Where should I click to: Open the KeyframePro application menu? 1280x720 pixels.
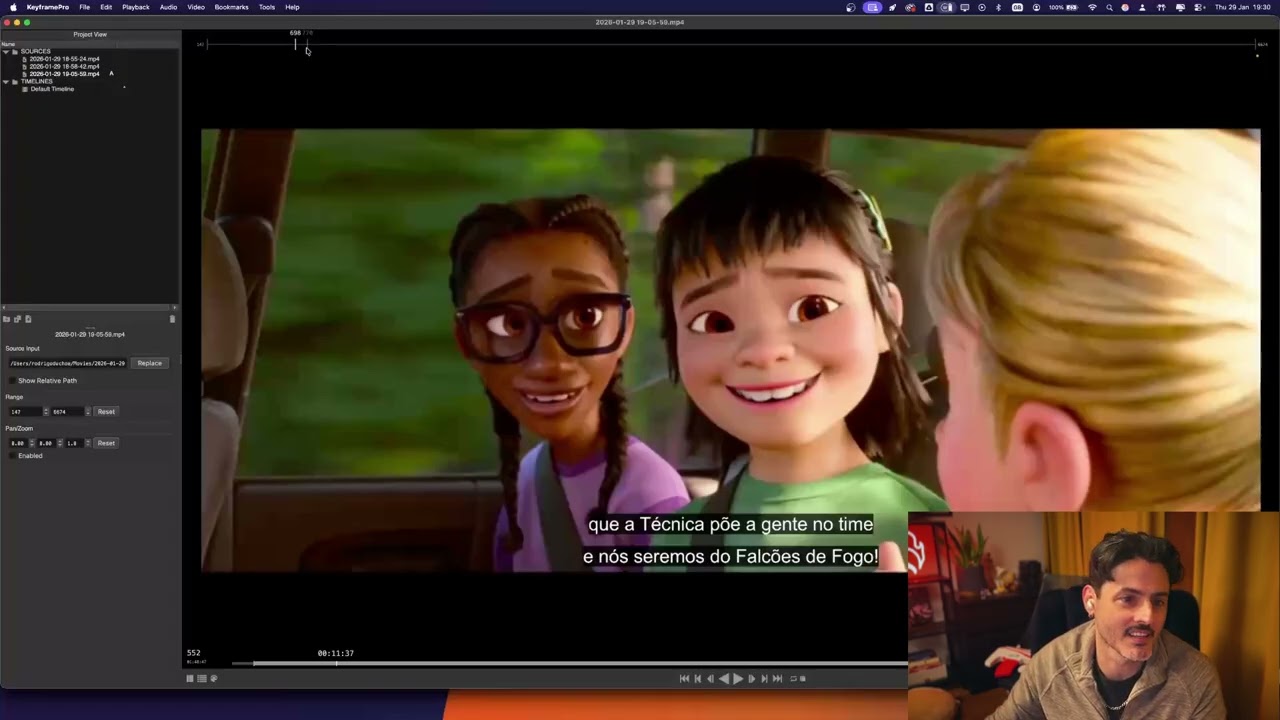point(48,7)
